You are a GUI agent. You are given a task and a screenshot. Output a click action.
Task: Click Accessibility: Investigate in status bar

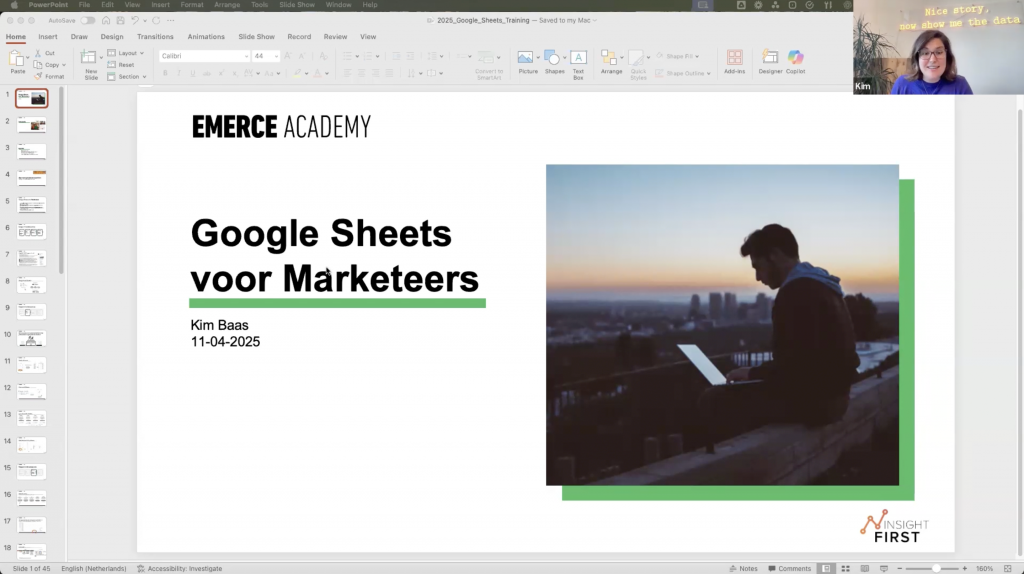[x=180, y=569]
